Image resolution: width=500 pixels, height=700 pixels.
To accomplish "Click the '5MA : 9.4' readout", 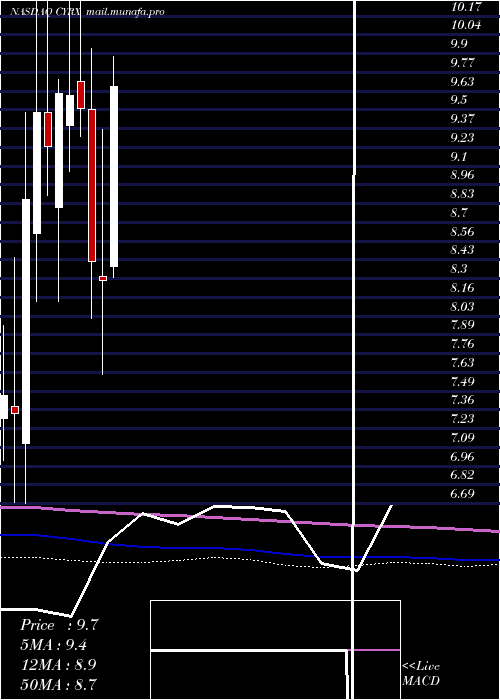I will point(54,645).
